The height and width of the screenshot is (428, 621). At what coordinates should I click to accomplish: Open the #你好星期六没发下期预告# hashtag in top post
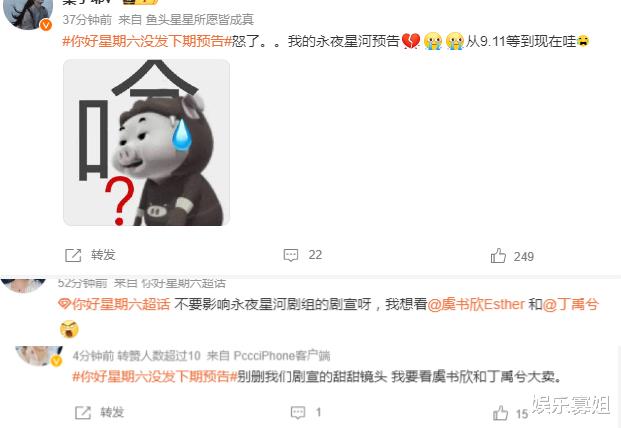pos(147,41)
